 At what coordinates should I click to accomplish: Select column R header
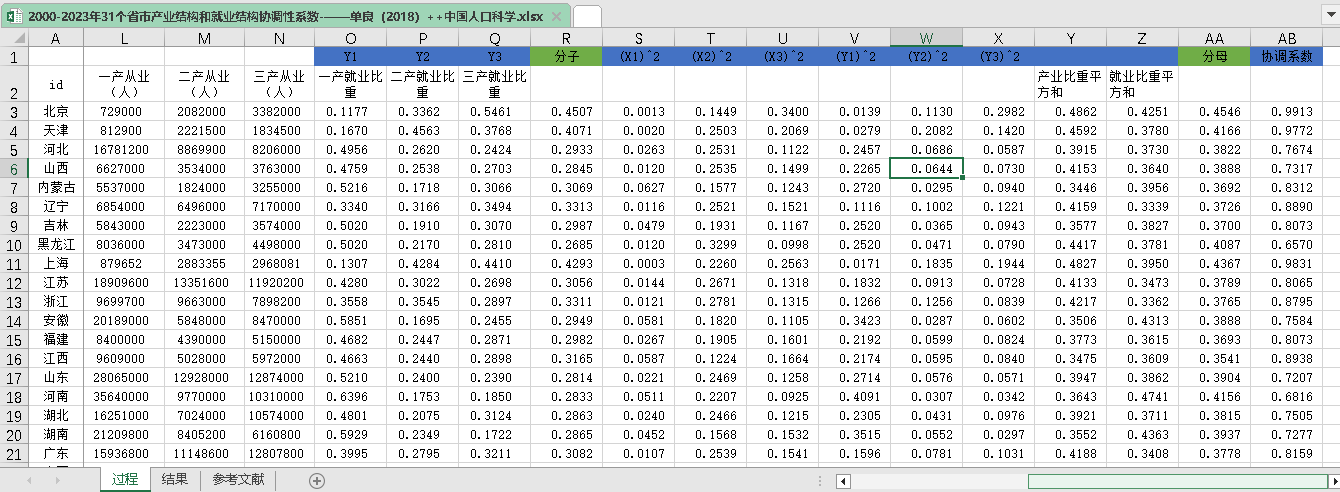coord(566,38)
